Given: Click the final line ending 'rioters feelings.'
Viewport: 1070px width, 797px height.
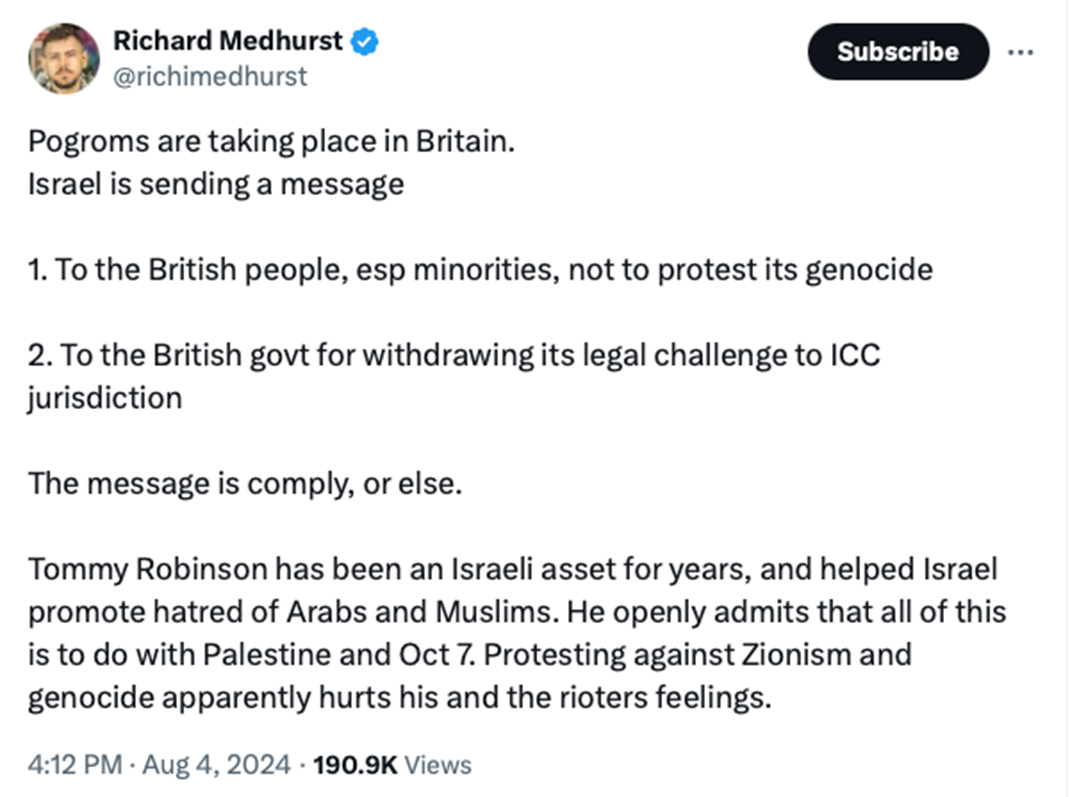Looking at the screenshot, I should click(400, 697).
